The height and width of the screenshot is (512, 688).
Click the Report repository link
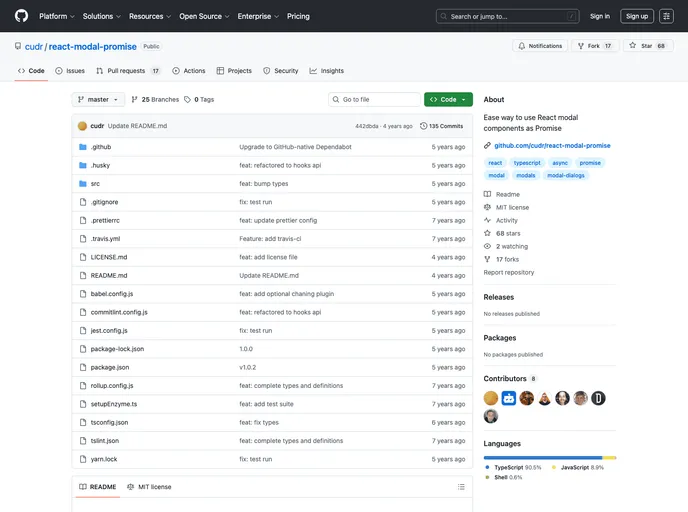click(509, 272)
